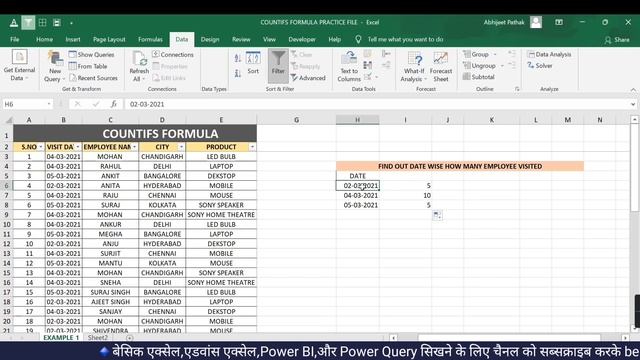640x360 pixels.
Task: Launch Solver add-in
Action: pos(540,65)
